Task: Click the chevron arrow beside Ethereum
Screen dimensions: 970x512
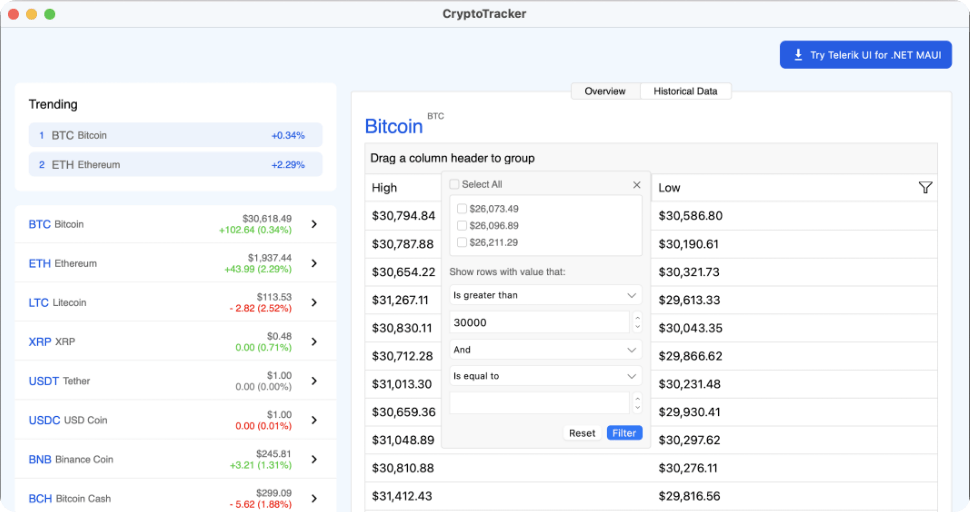Action: 314,264
